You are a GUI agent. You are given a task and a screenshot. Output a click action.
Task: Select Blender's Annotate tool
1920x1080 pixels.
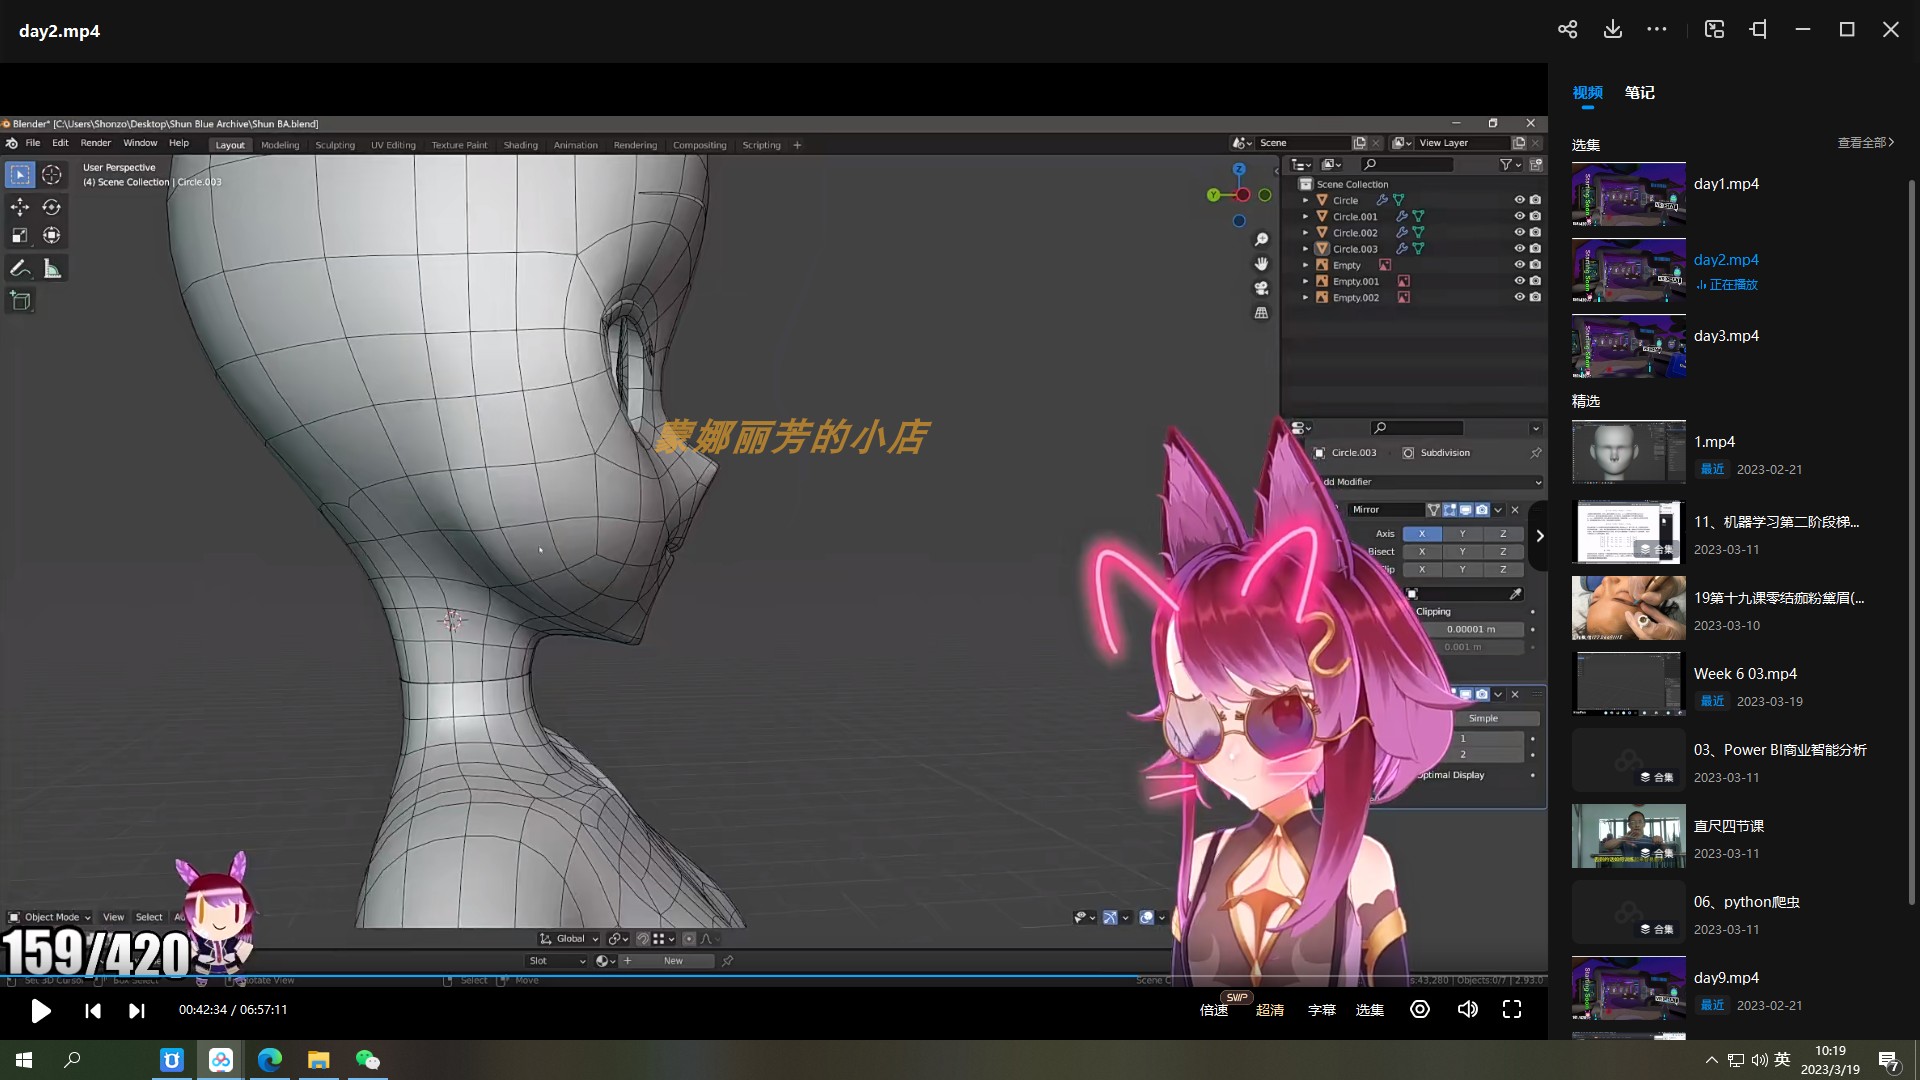(20, 269)
